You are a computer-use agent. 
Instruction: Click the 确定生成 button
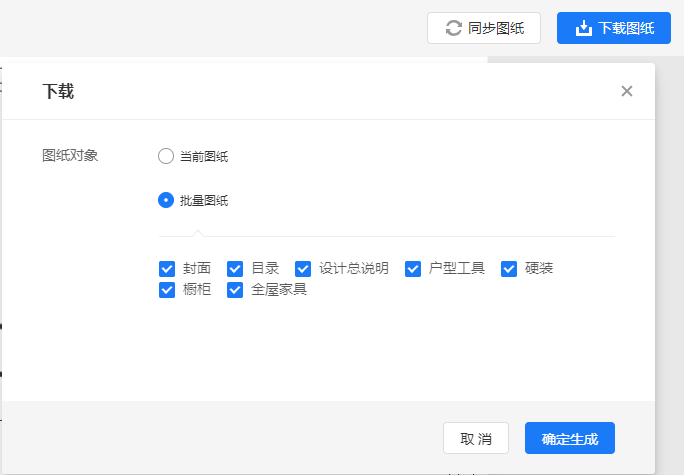pos(569,438)
